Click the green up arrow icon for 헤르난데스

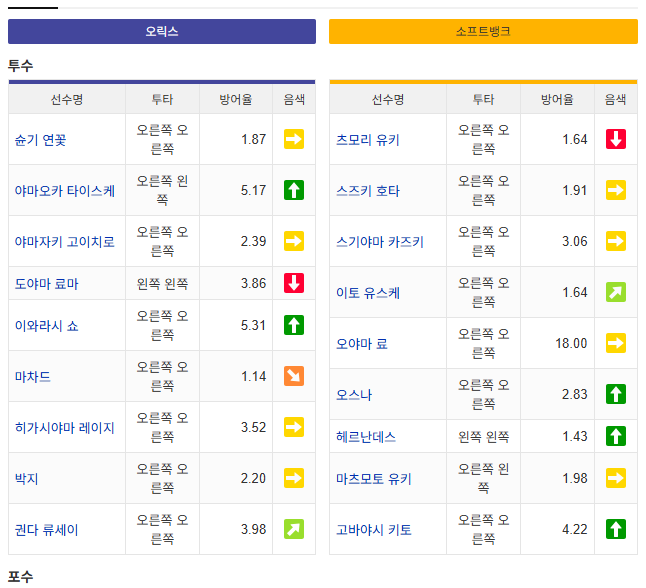(616, 436)
